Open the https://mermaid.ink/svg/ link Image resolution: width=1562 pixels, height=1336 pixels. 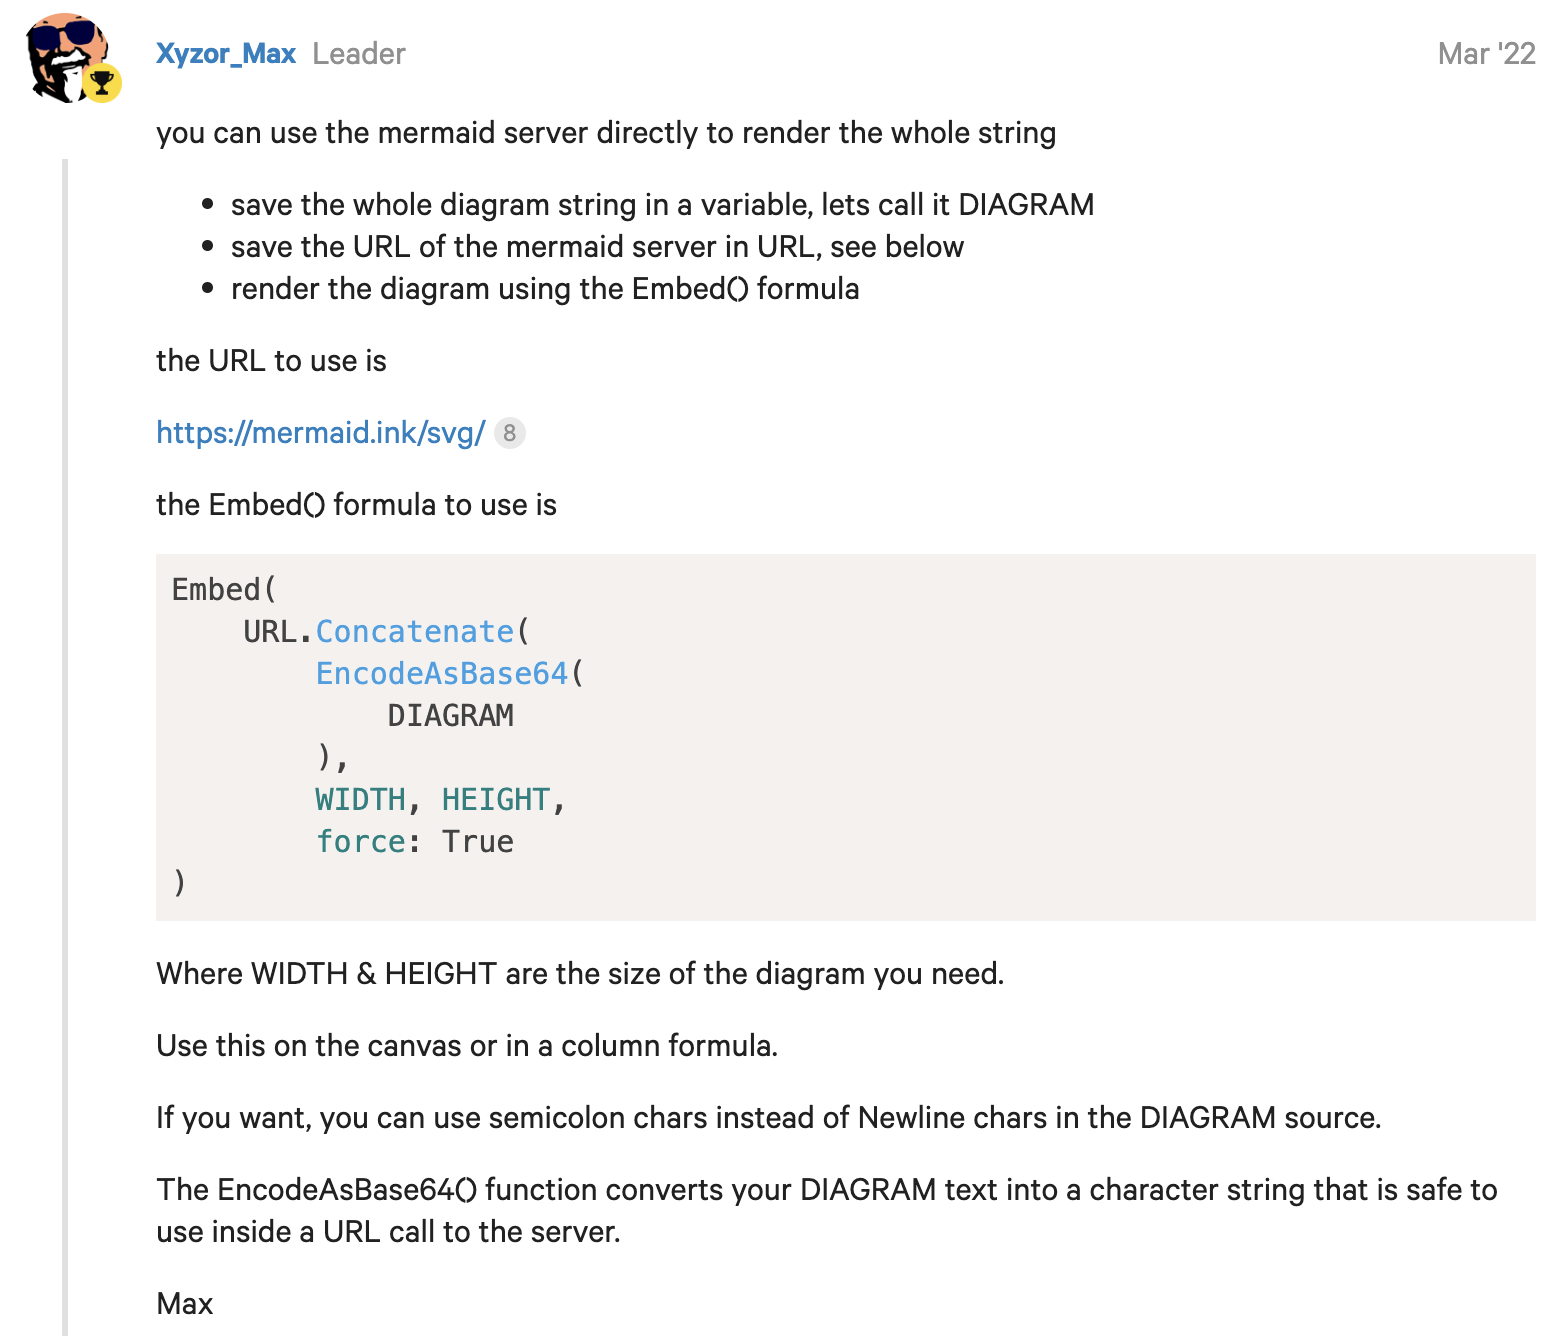pos(320,433)
